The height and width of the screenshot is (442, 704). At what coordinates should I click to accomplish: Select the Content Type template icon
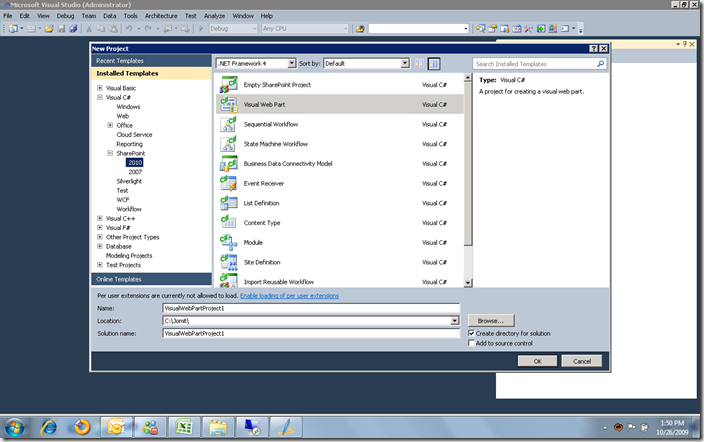(229, 223)
